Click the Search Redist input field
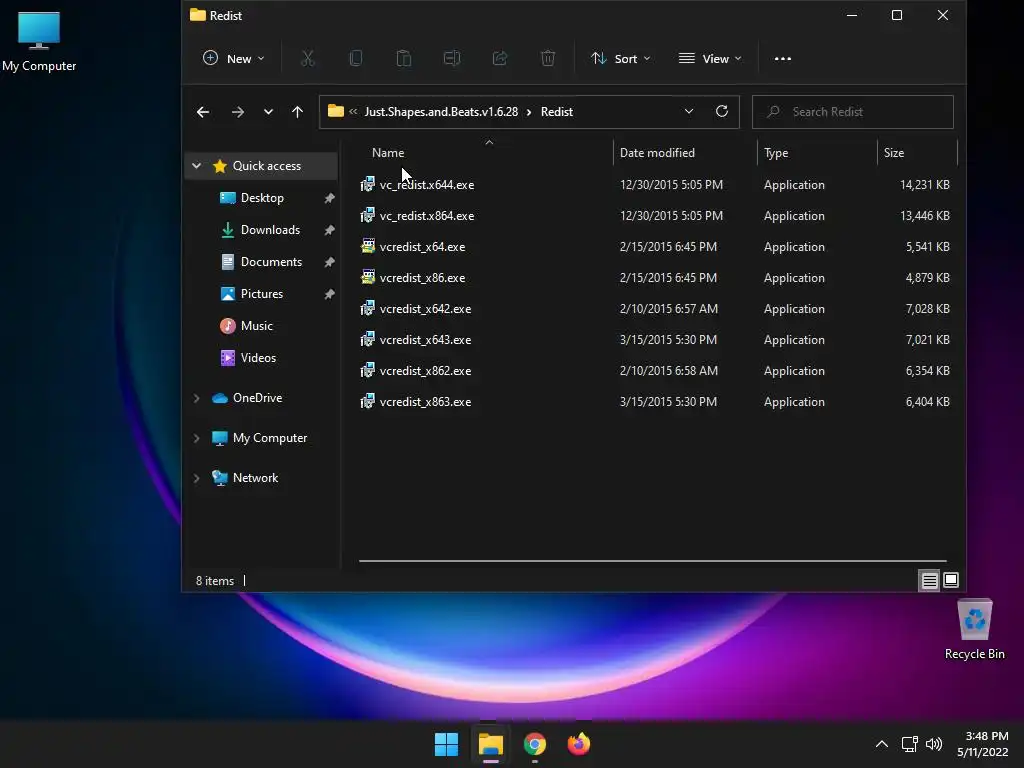This screenshot has width=1024, height=768. 852,112
